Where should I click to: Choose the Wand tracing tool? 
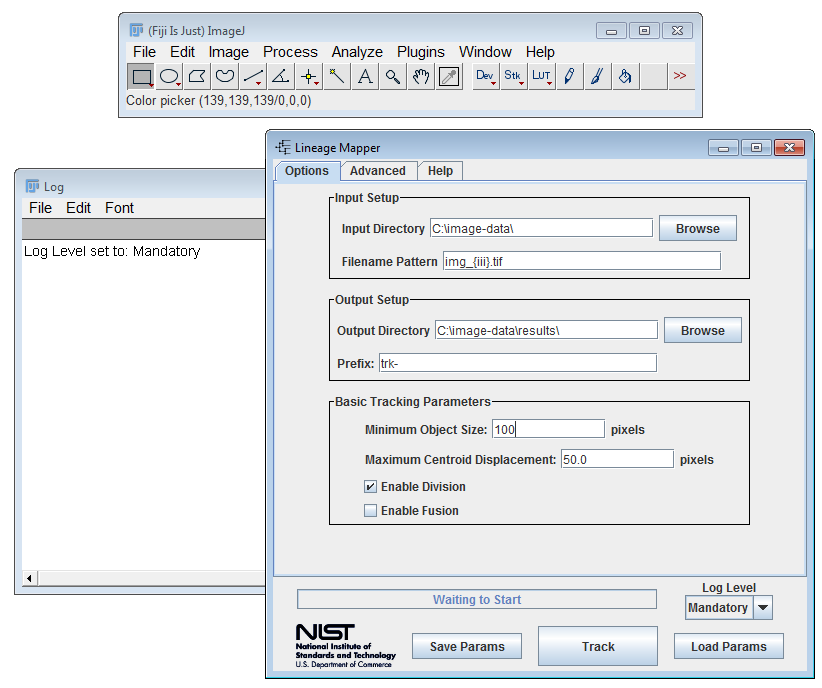[x=337, y=76]
